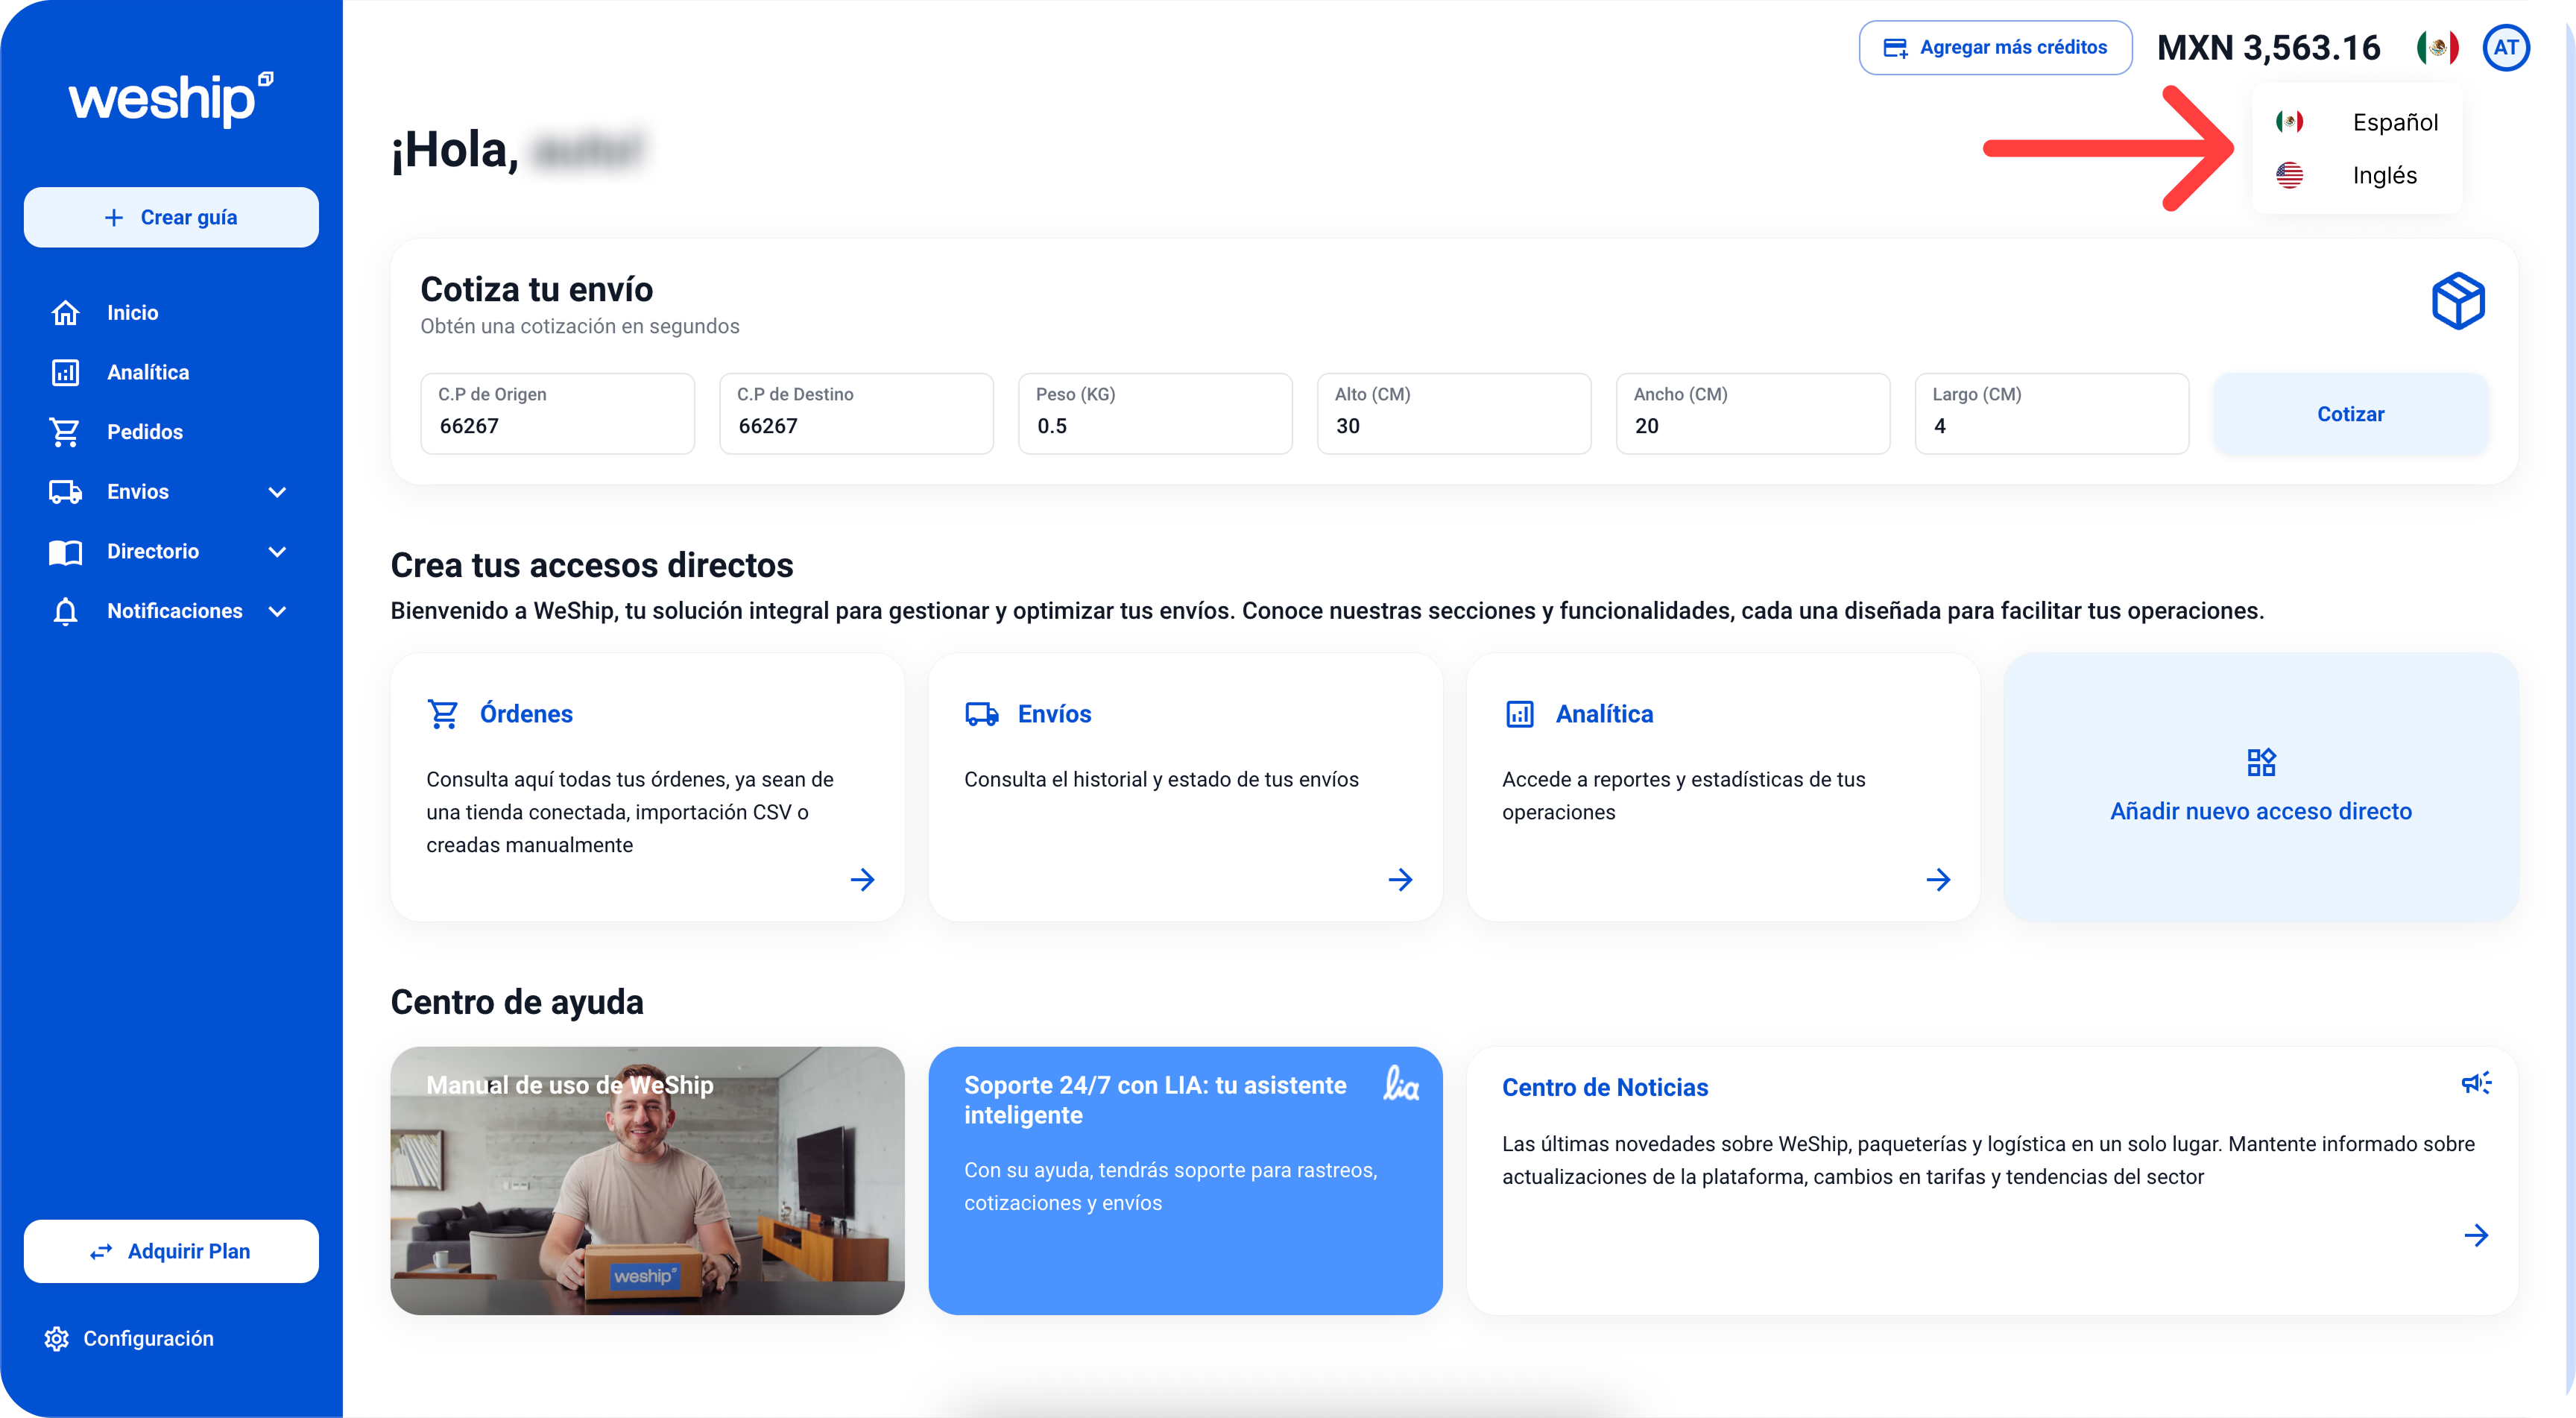This screenshot has width=2576, height=1418.
Task: Open the Analítica shortcut title link
Action: [1604, 714]
